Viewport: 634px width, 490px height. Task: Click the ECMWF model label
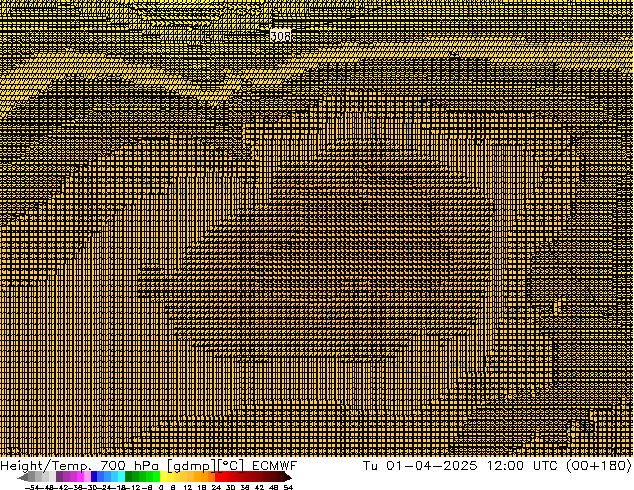click(275, 465)
